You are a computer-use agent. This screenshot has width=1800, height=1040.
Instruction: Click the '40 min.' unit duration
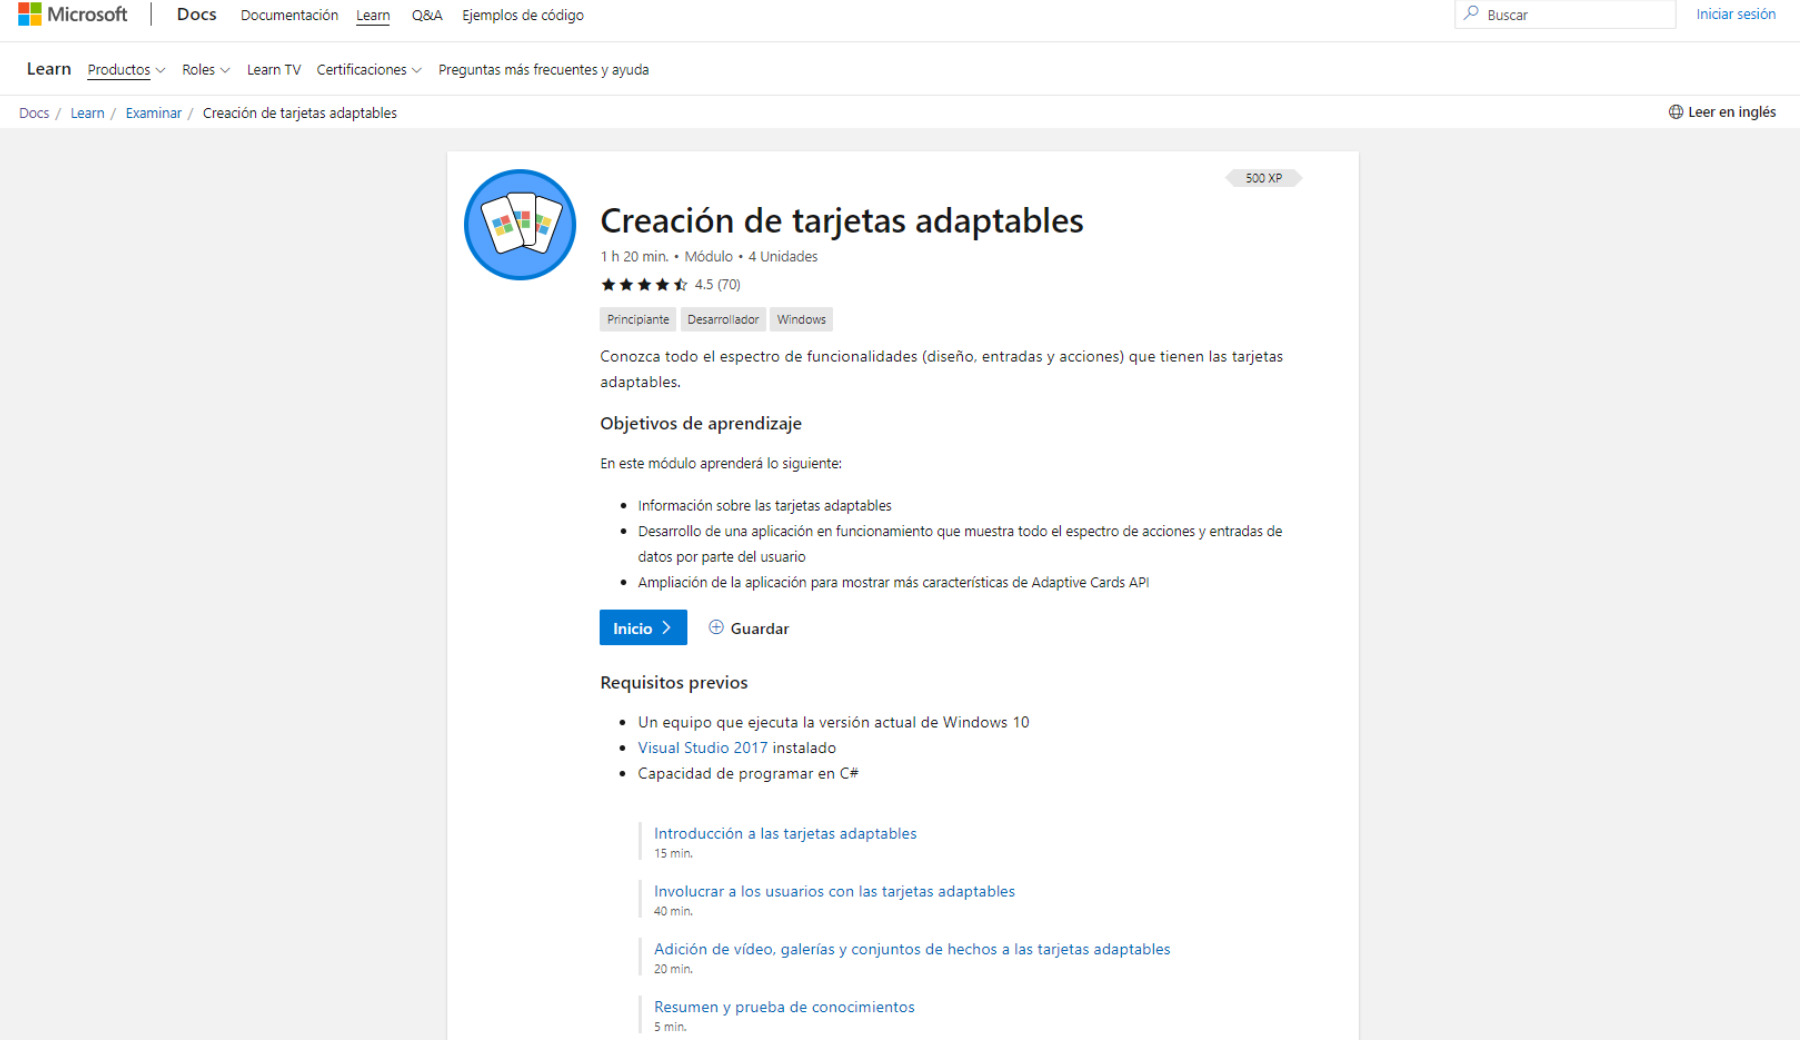tap(673, 911)
